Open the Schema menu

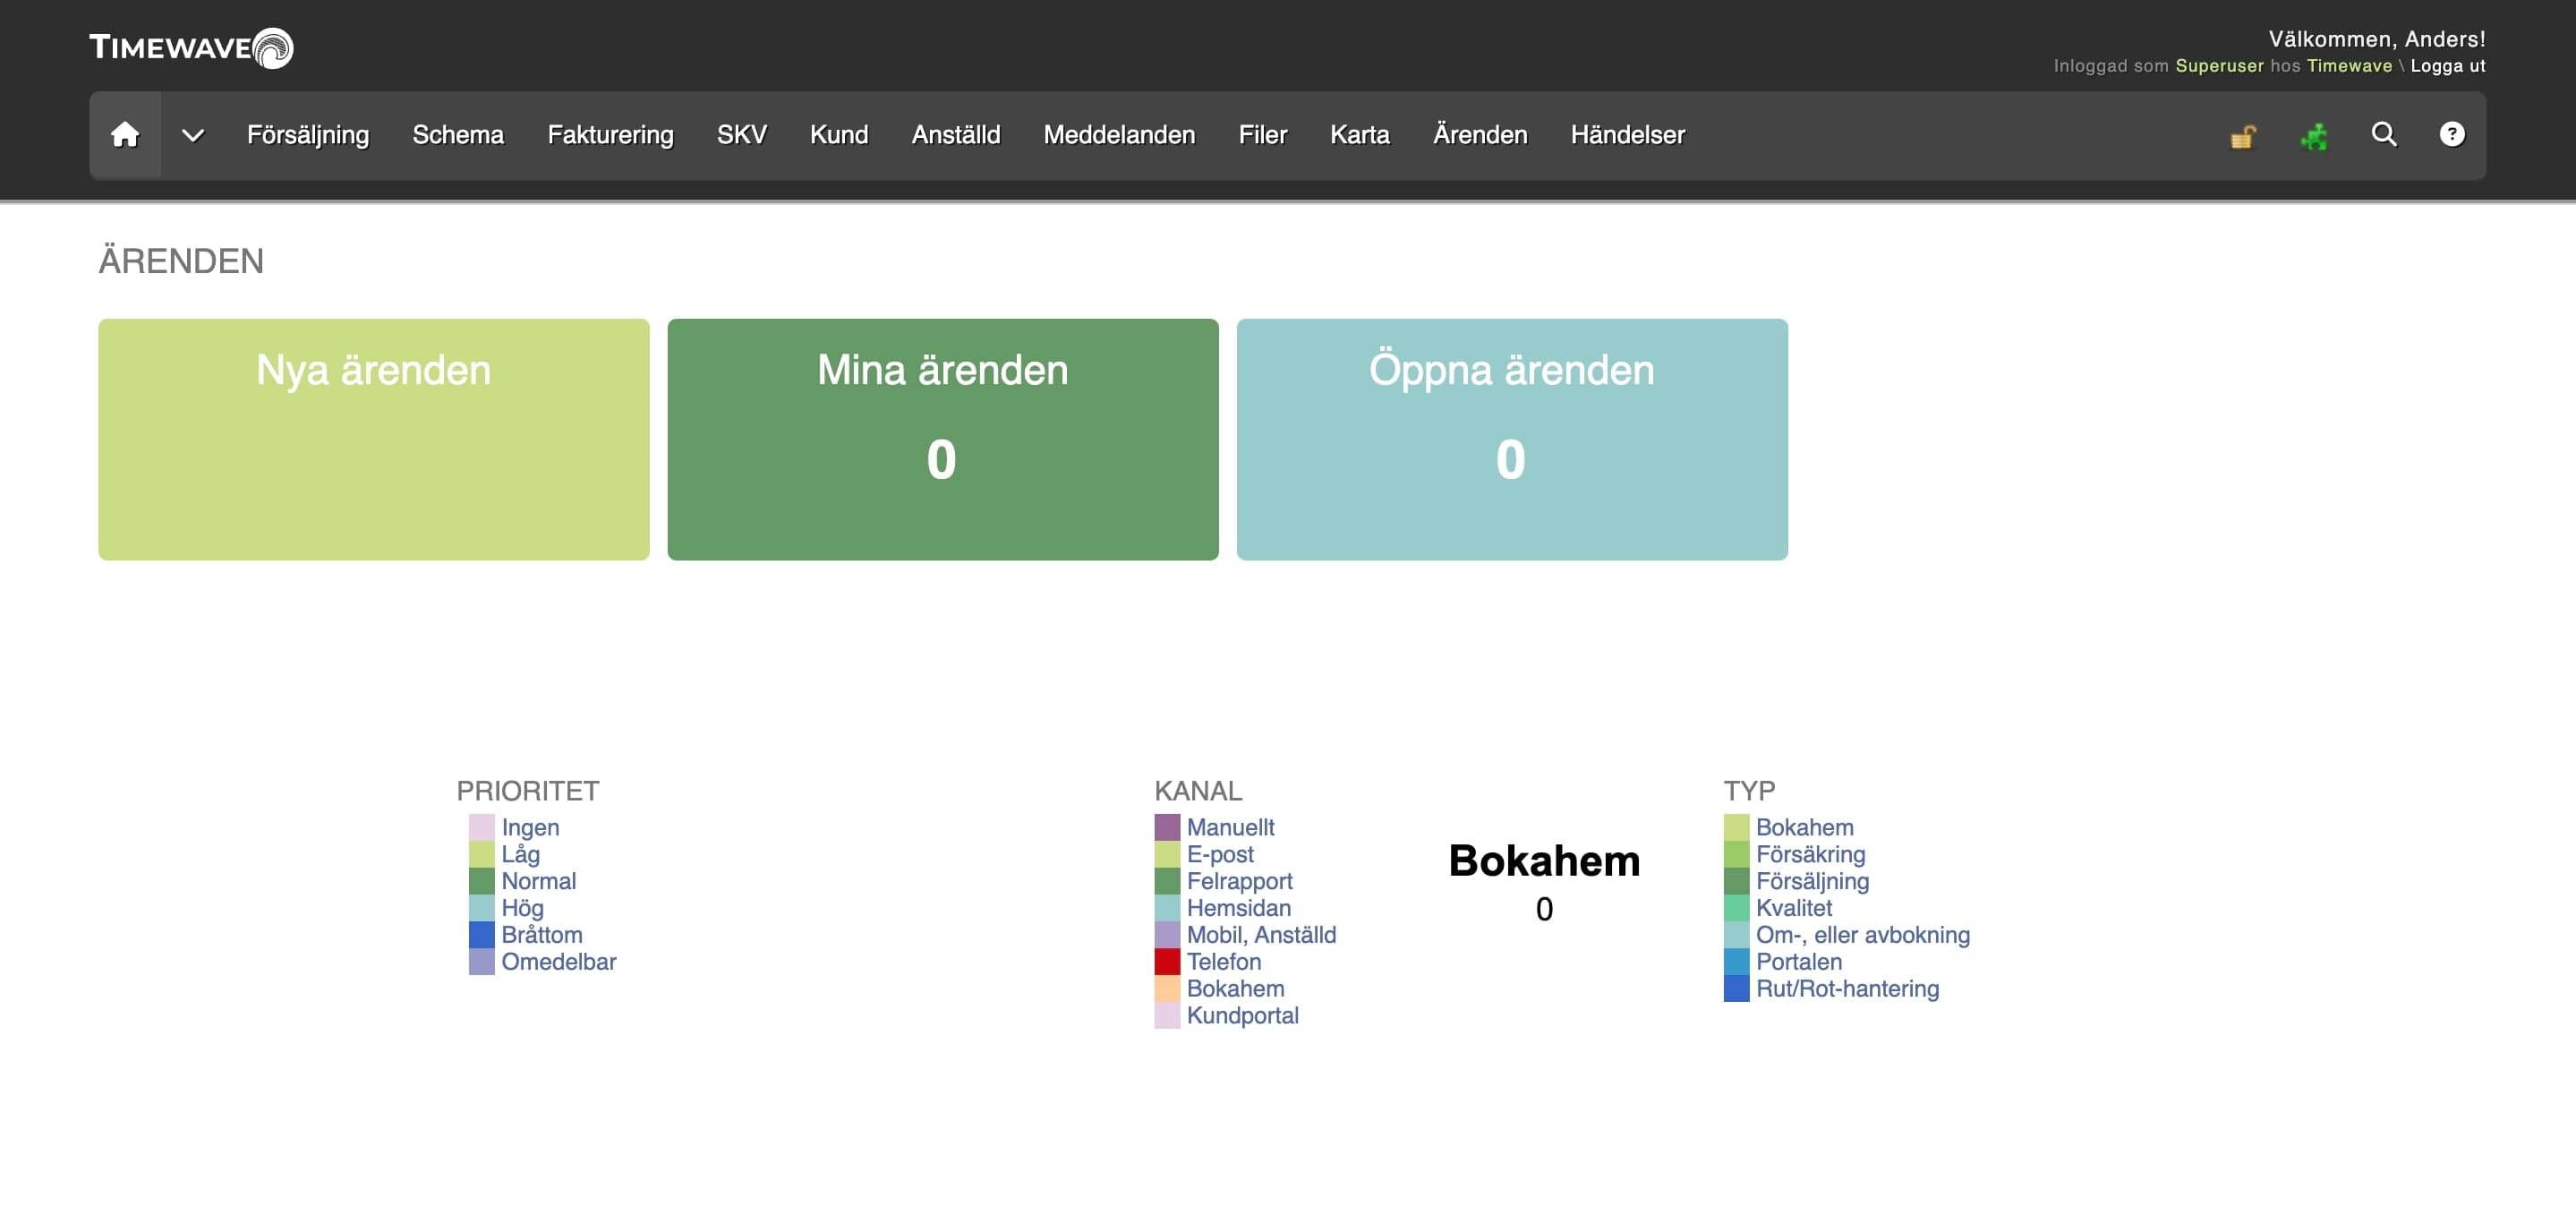458,135
